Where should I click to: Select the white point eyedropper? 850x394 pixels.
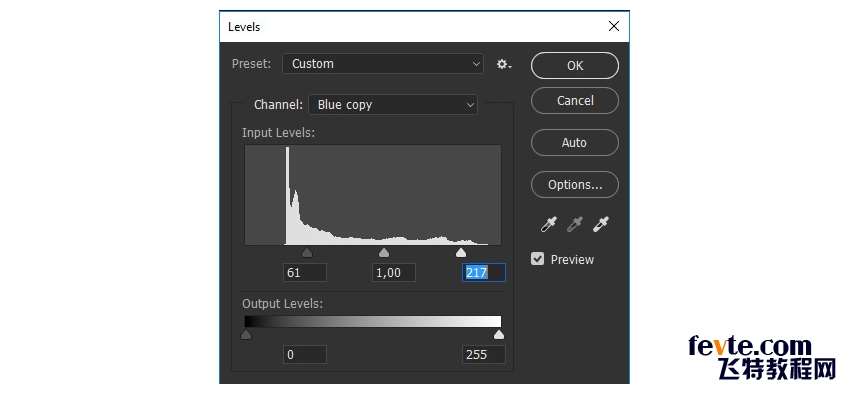pos(601,224)
